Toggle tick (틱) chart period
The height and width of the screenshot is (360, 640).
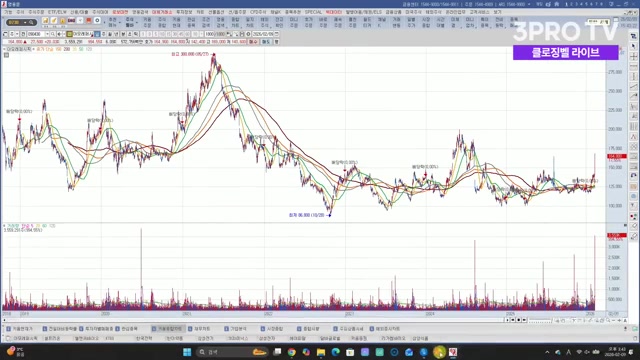[x=136, y=34]
